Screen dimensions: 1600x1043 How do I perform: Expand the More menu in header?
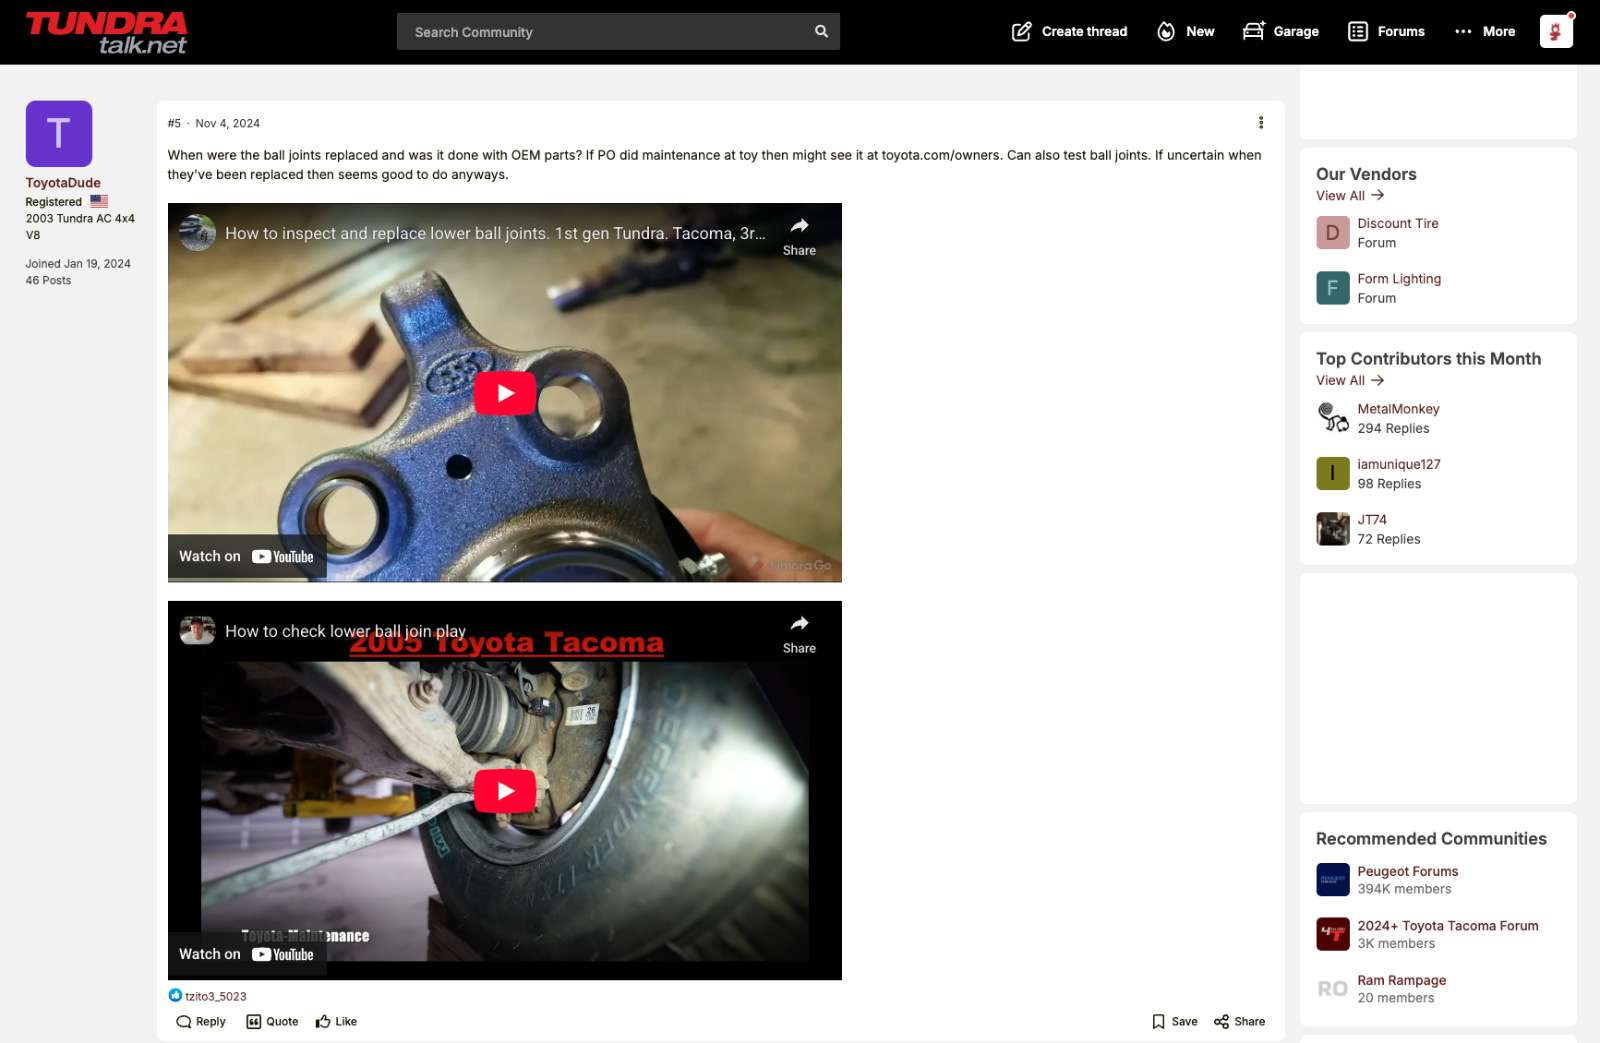point(1485,31)
